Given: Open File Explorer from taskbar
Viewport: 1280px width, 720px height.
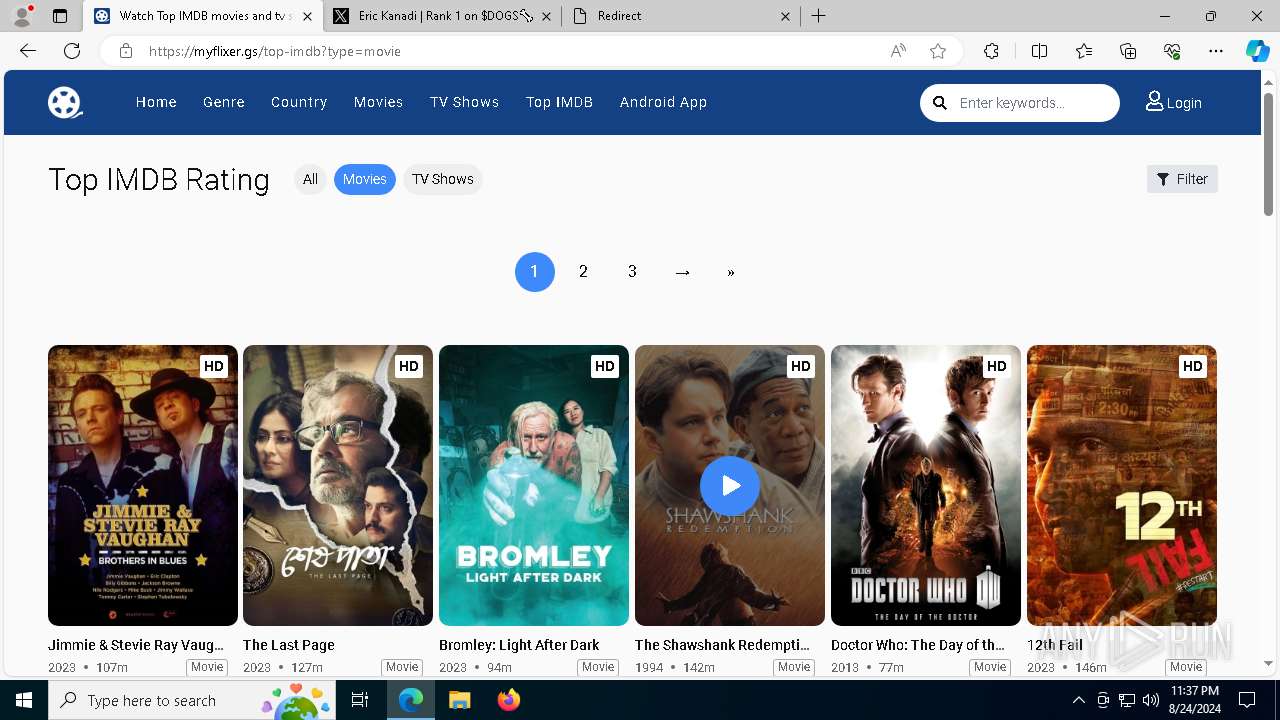Looking at the screenshot, I should point(459,700).
